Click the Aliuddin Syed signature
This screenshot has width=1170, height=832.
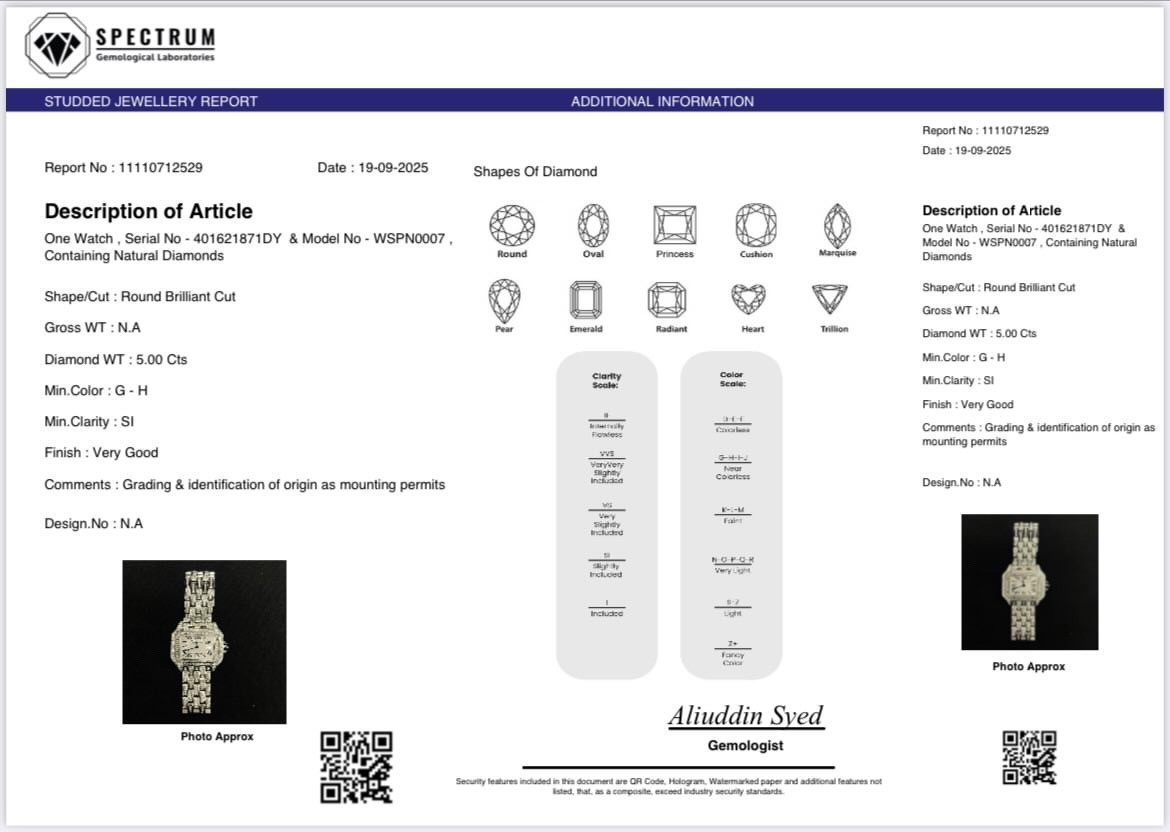(745, 716)
